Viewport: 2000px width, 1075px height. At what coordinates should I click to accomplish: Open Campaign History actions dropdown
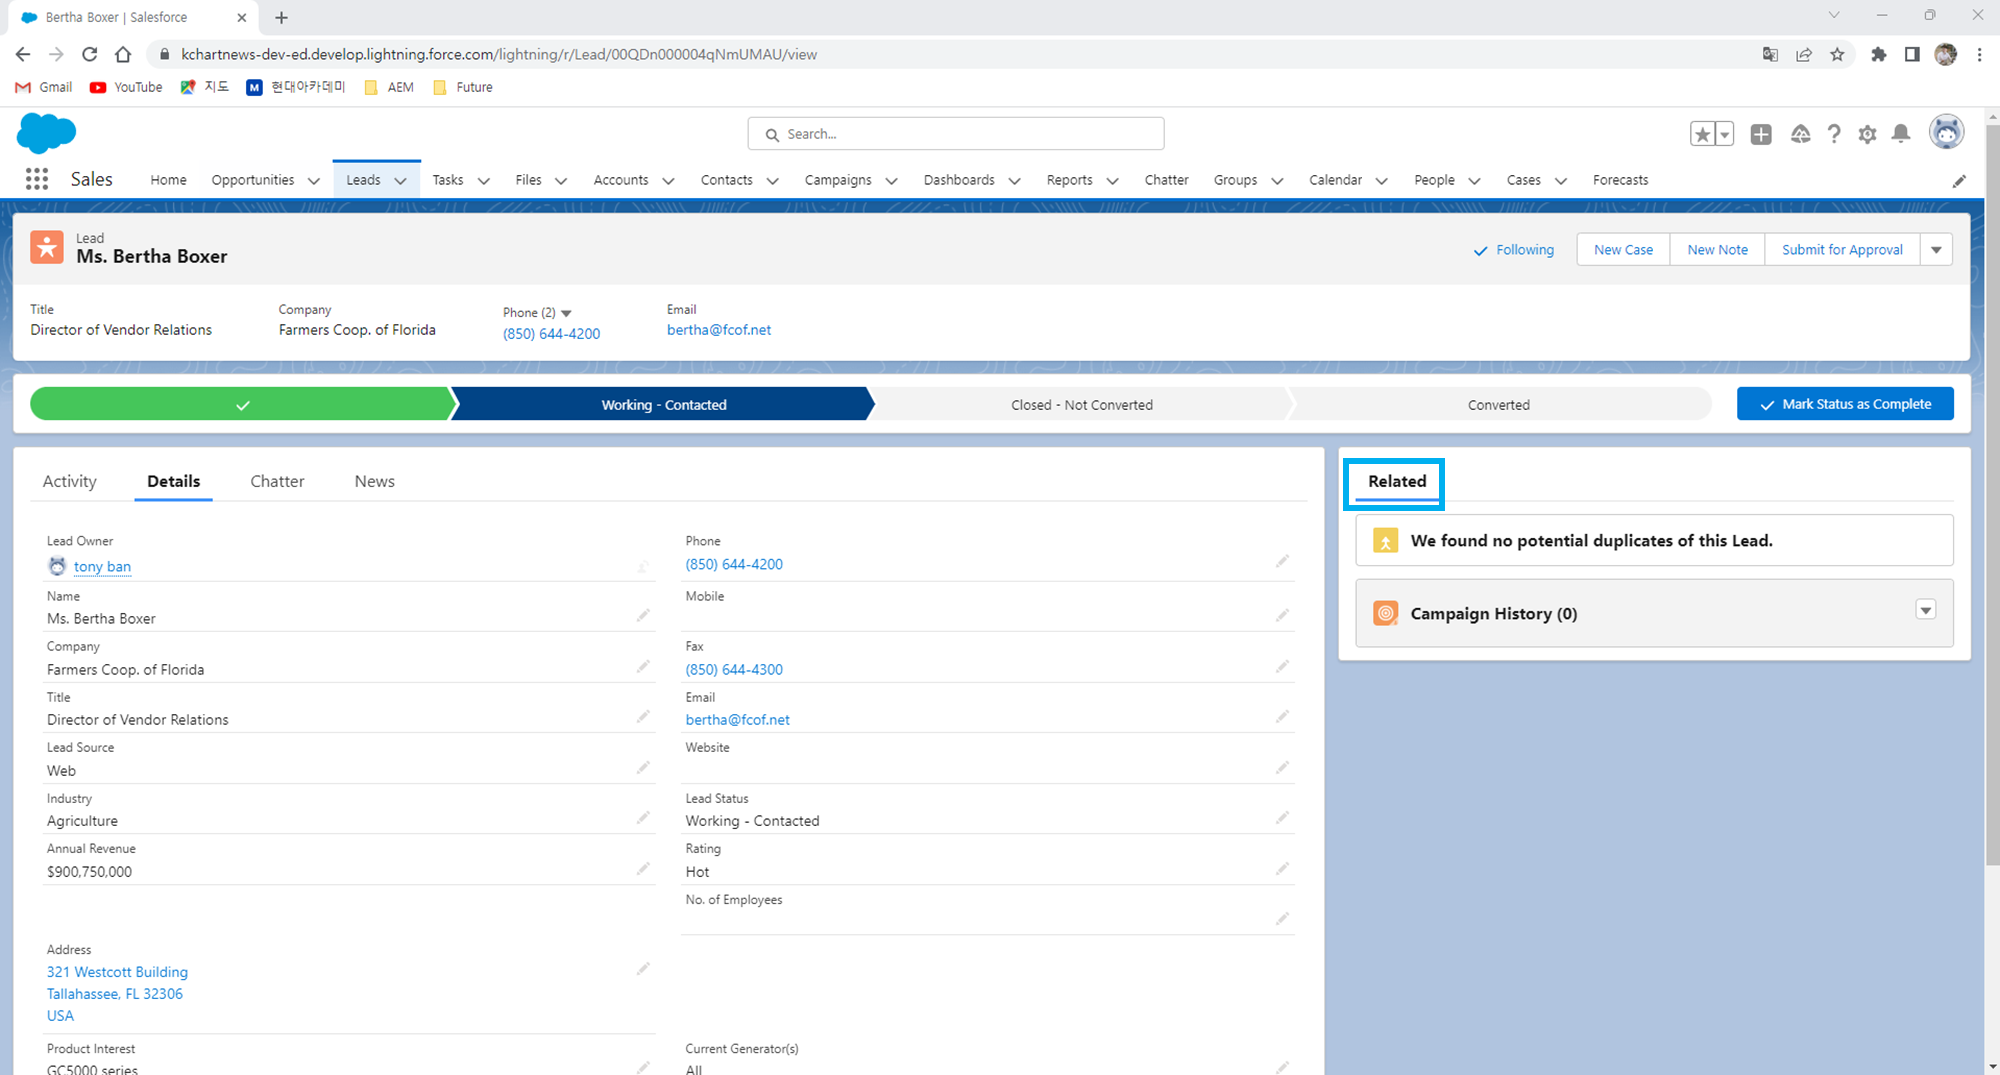tap(1926, 610)
